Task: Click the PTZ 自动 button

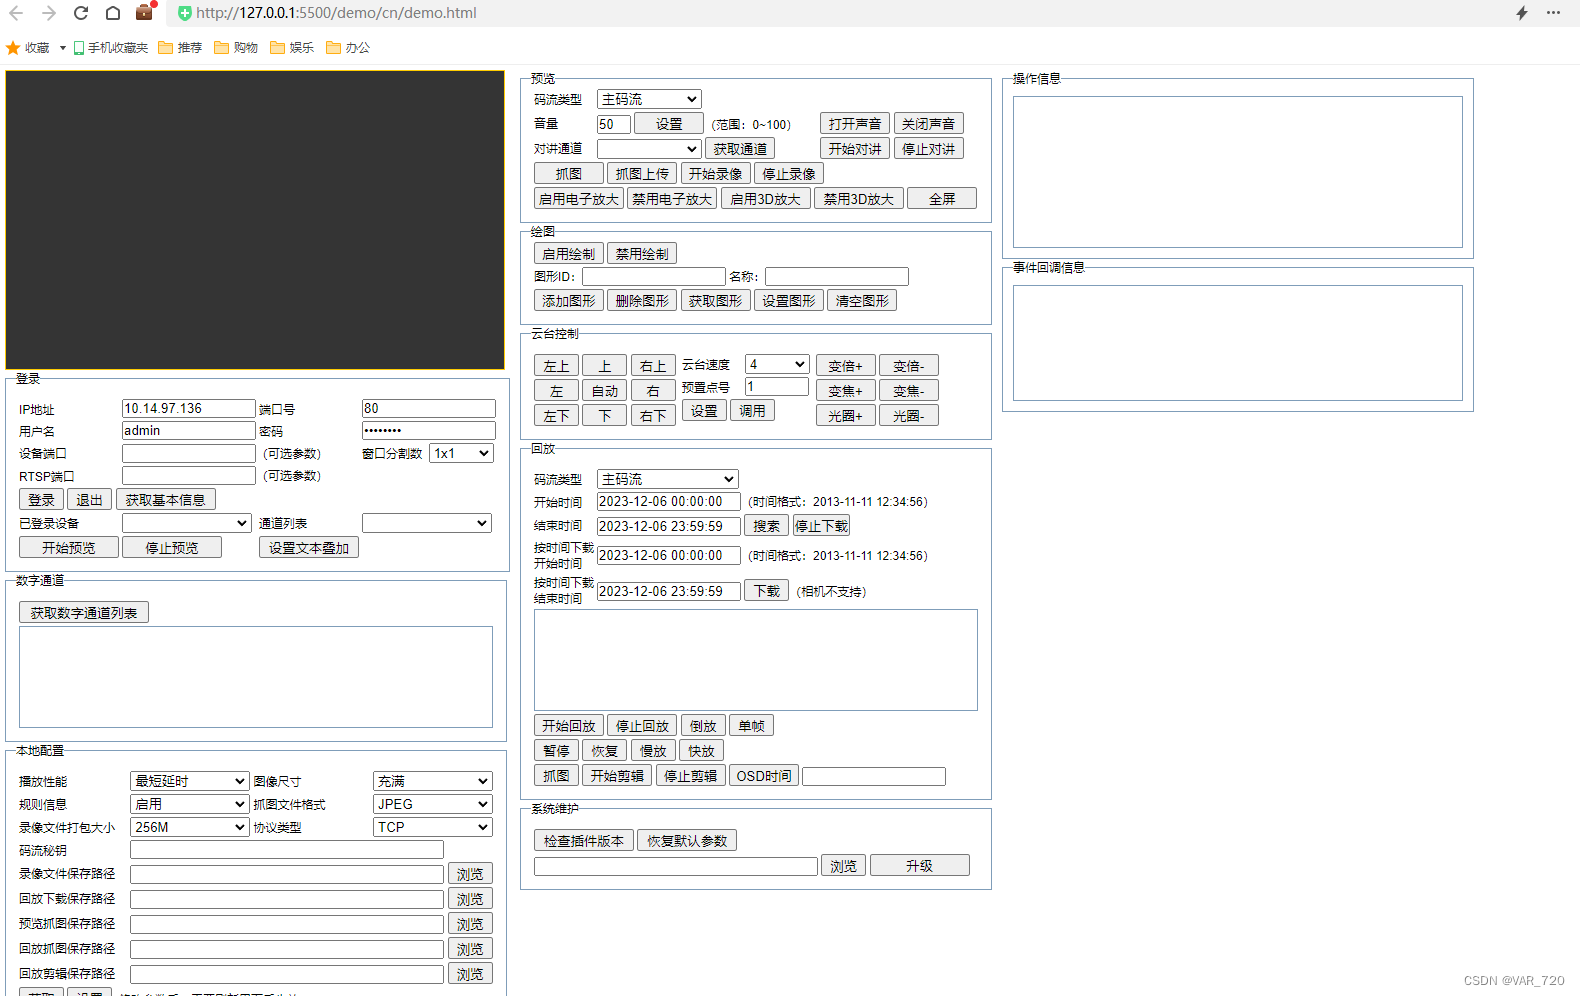Action: 605,390
